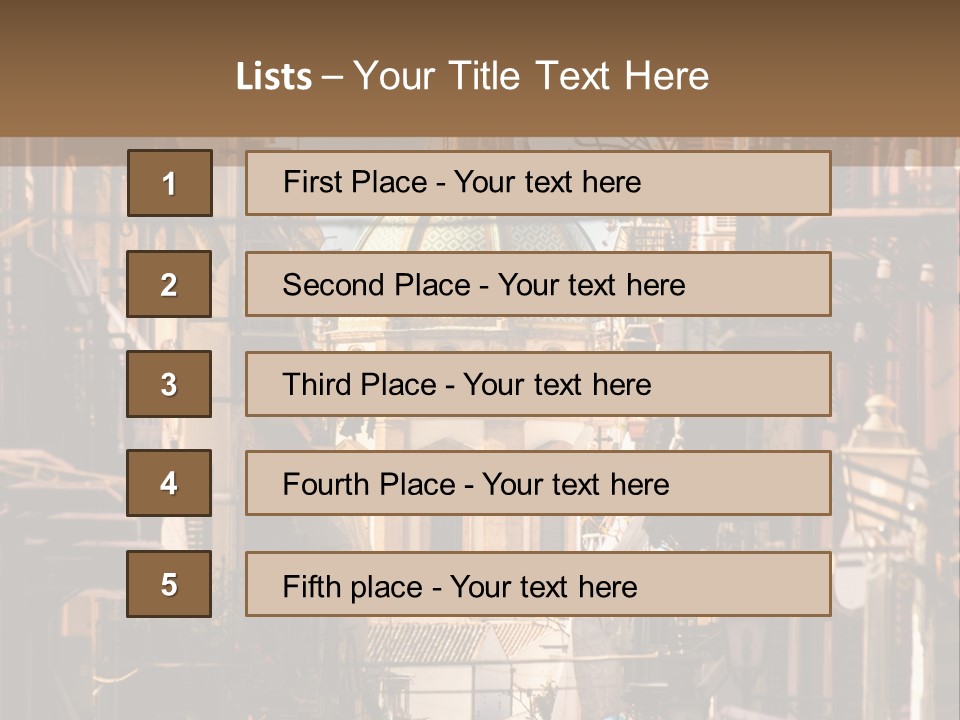The height and width of the screenshot is (720, 960).
Task: Click empty brown header band left of title
Action: (110, 73)
